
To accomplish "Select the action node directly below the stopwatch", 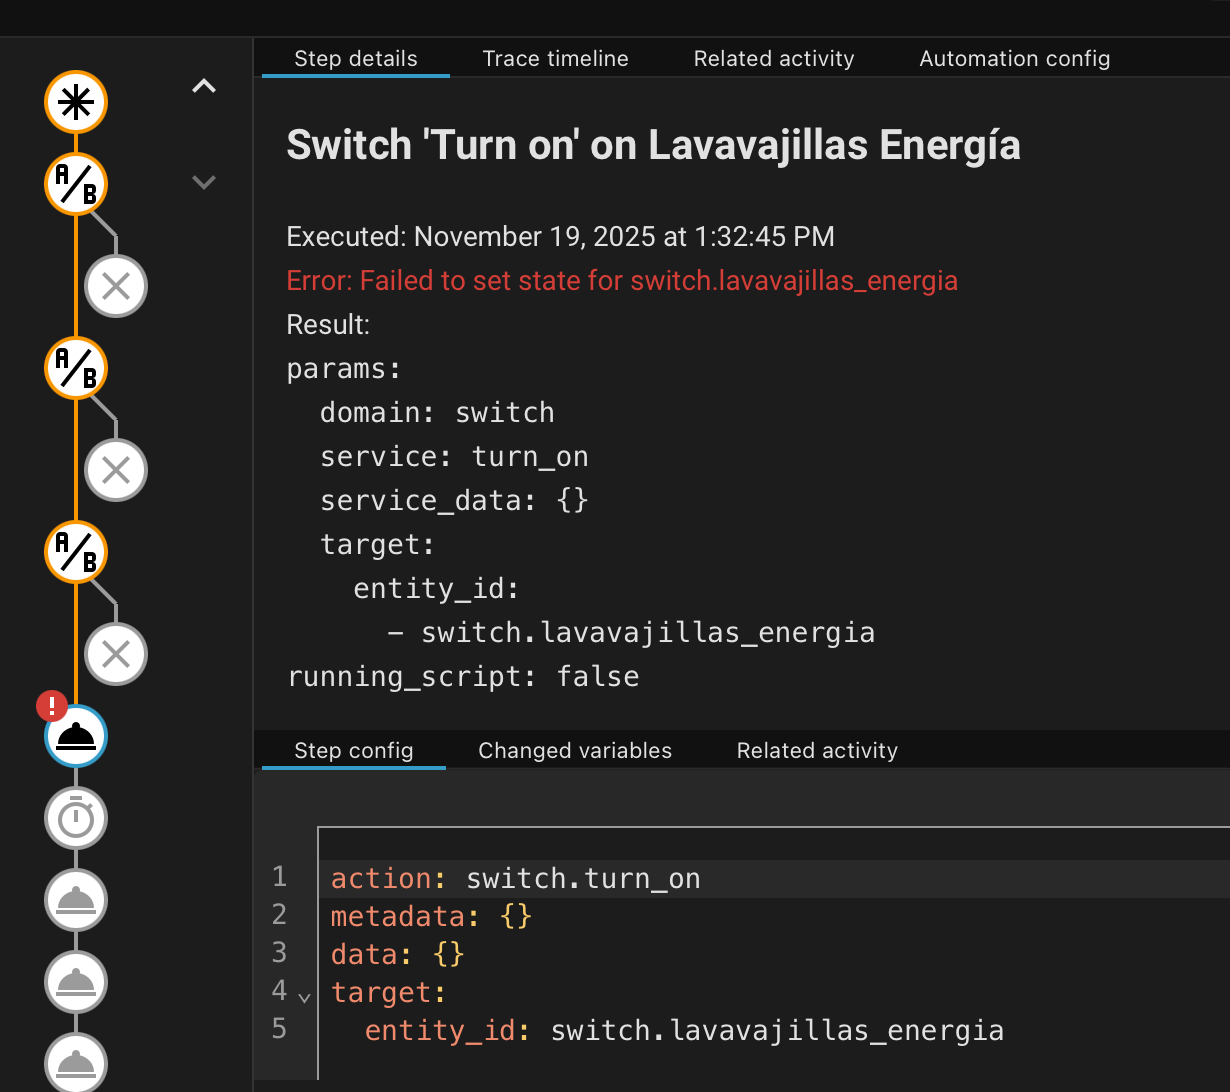I will (75, 901).
